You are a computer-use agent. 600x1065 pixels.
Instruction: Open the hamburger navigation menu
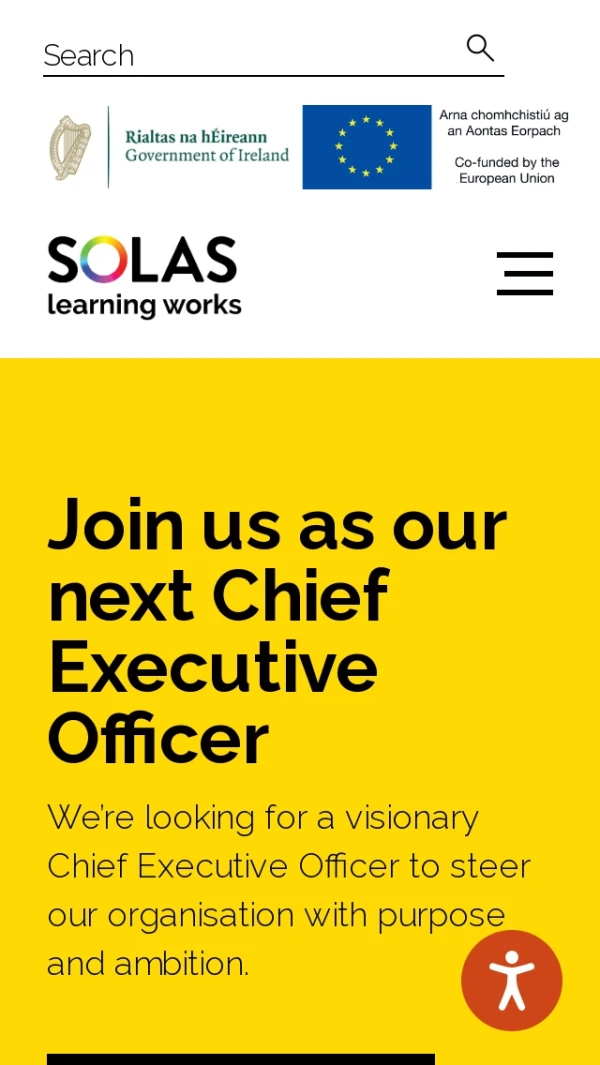click(x=525, y=273)
